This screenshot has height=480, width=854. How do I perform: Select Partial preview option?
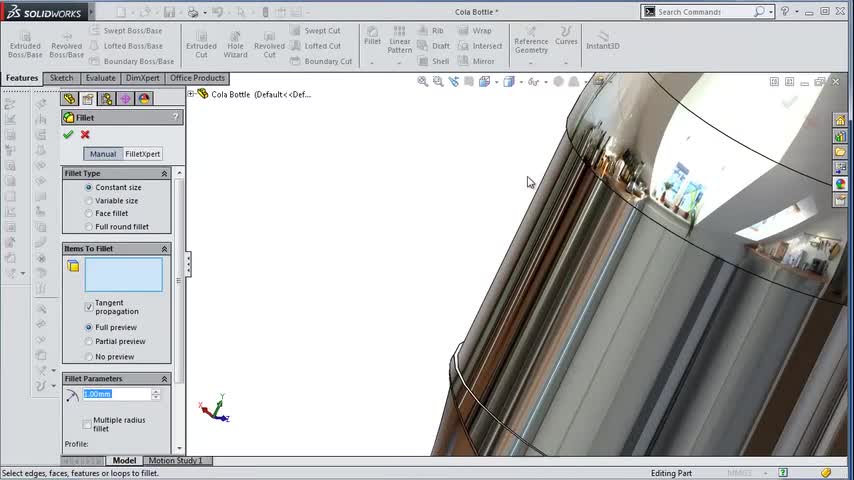click(89, 342)
